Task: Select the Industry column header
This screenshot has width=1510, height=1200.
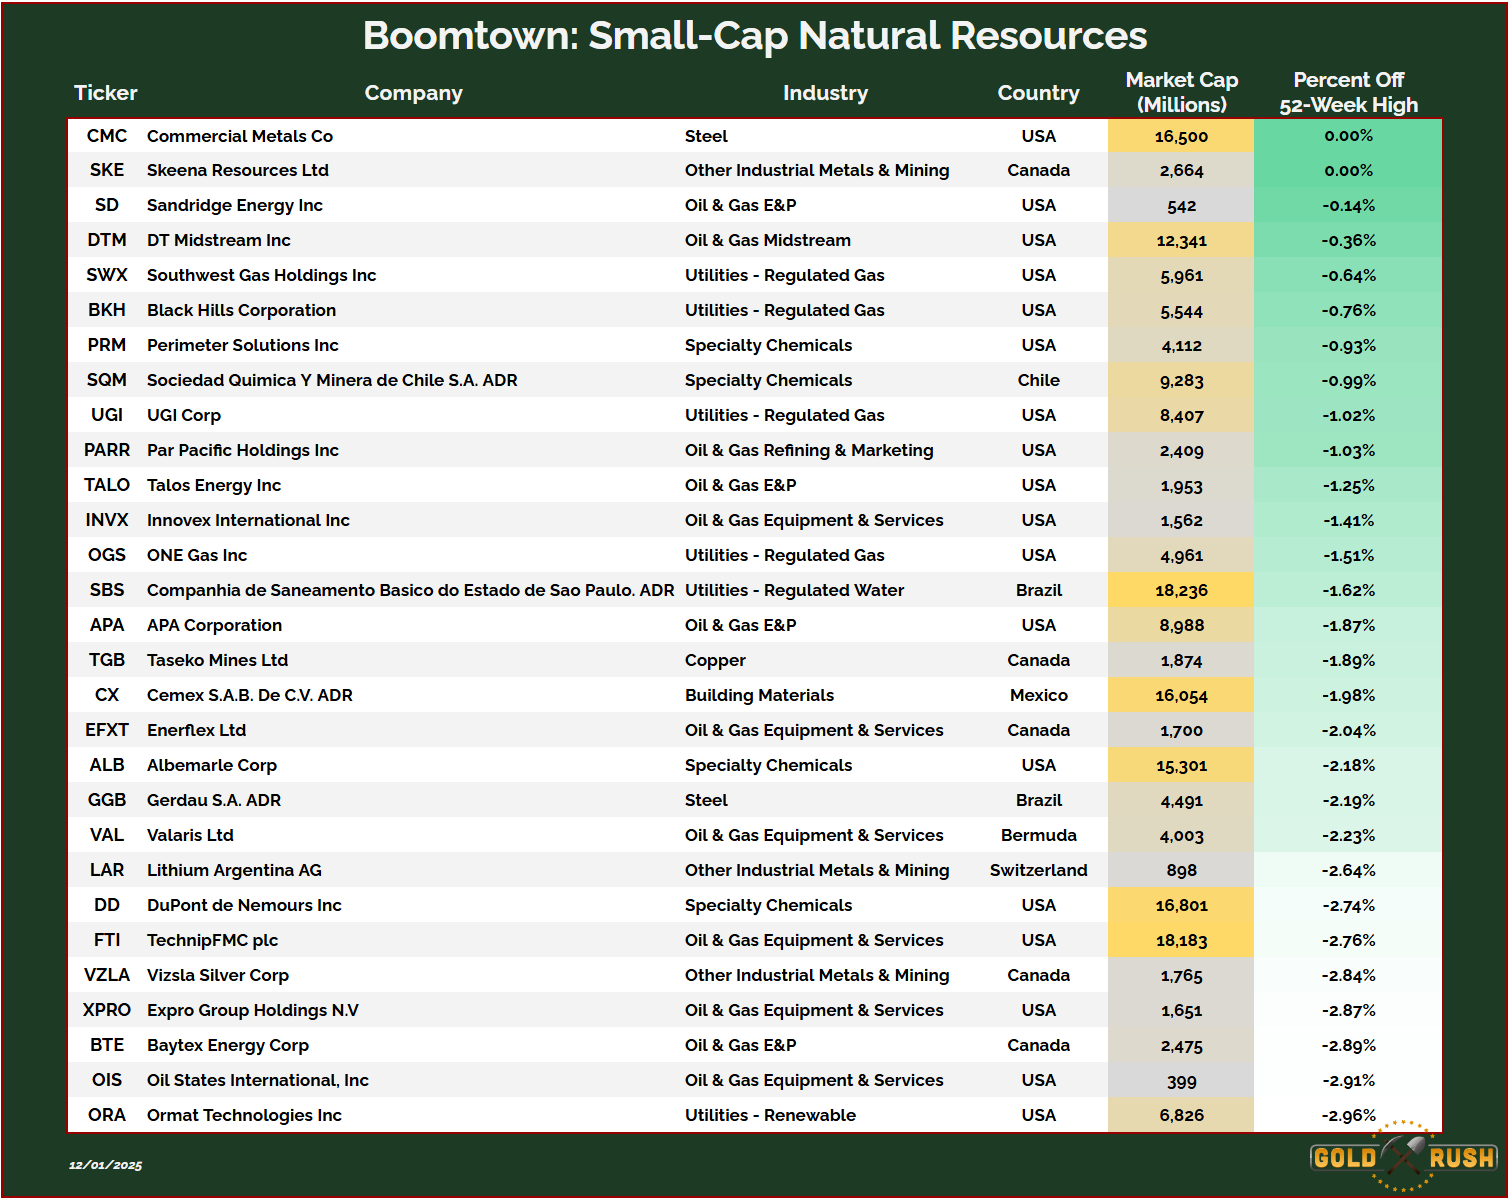Action: 825,93
